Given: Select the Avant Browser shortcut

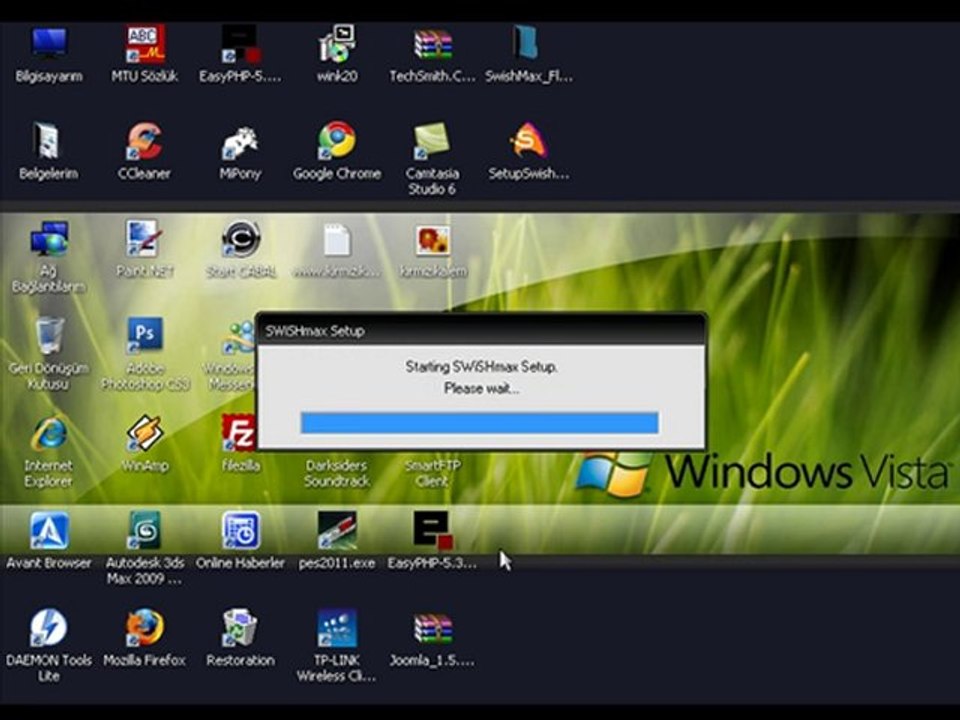Looking at the screenshot, I should [49, 530].
